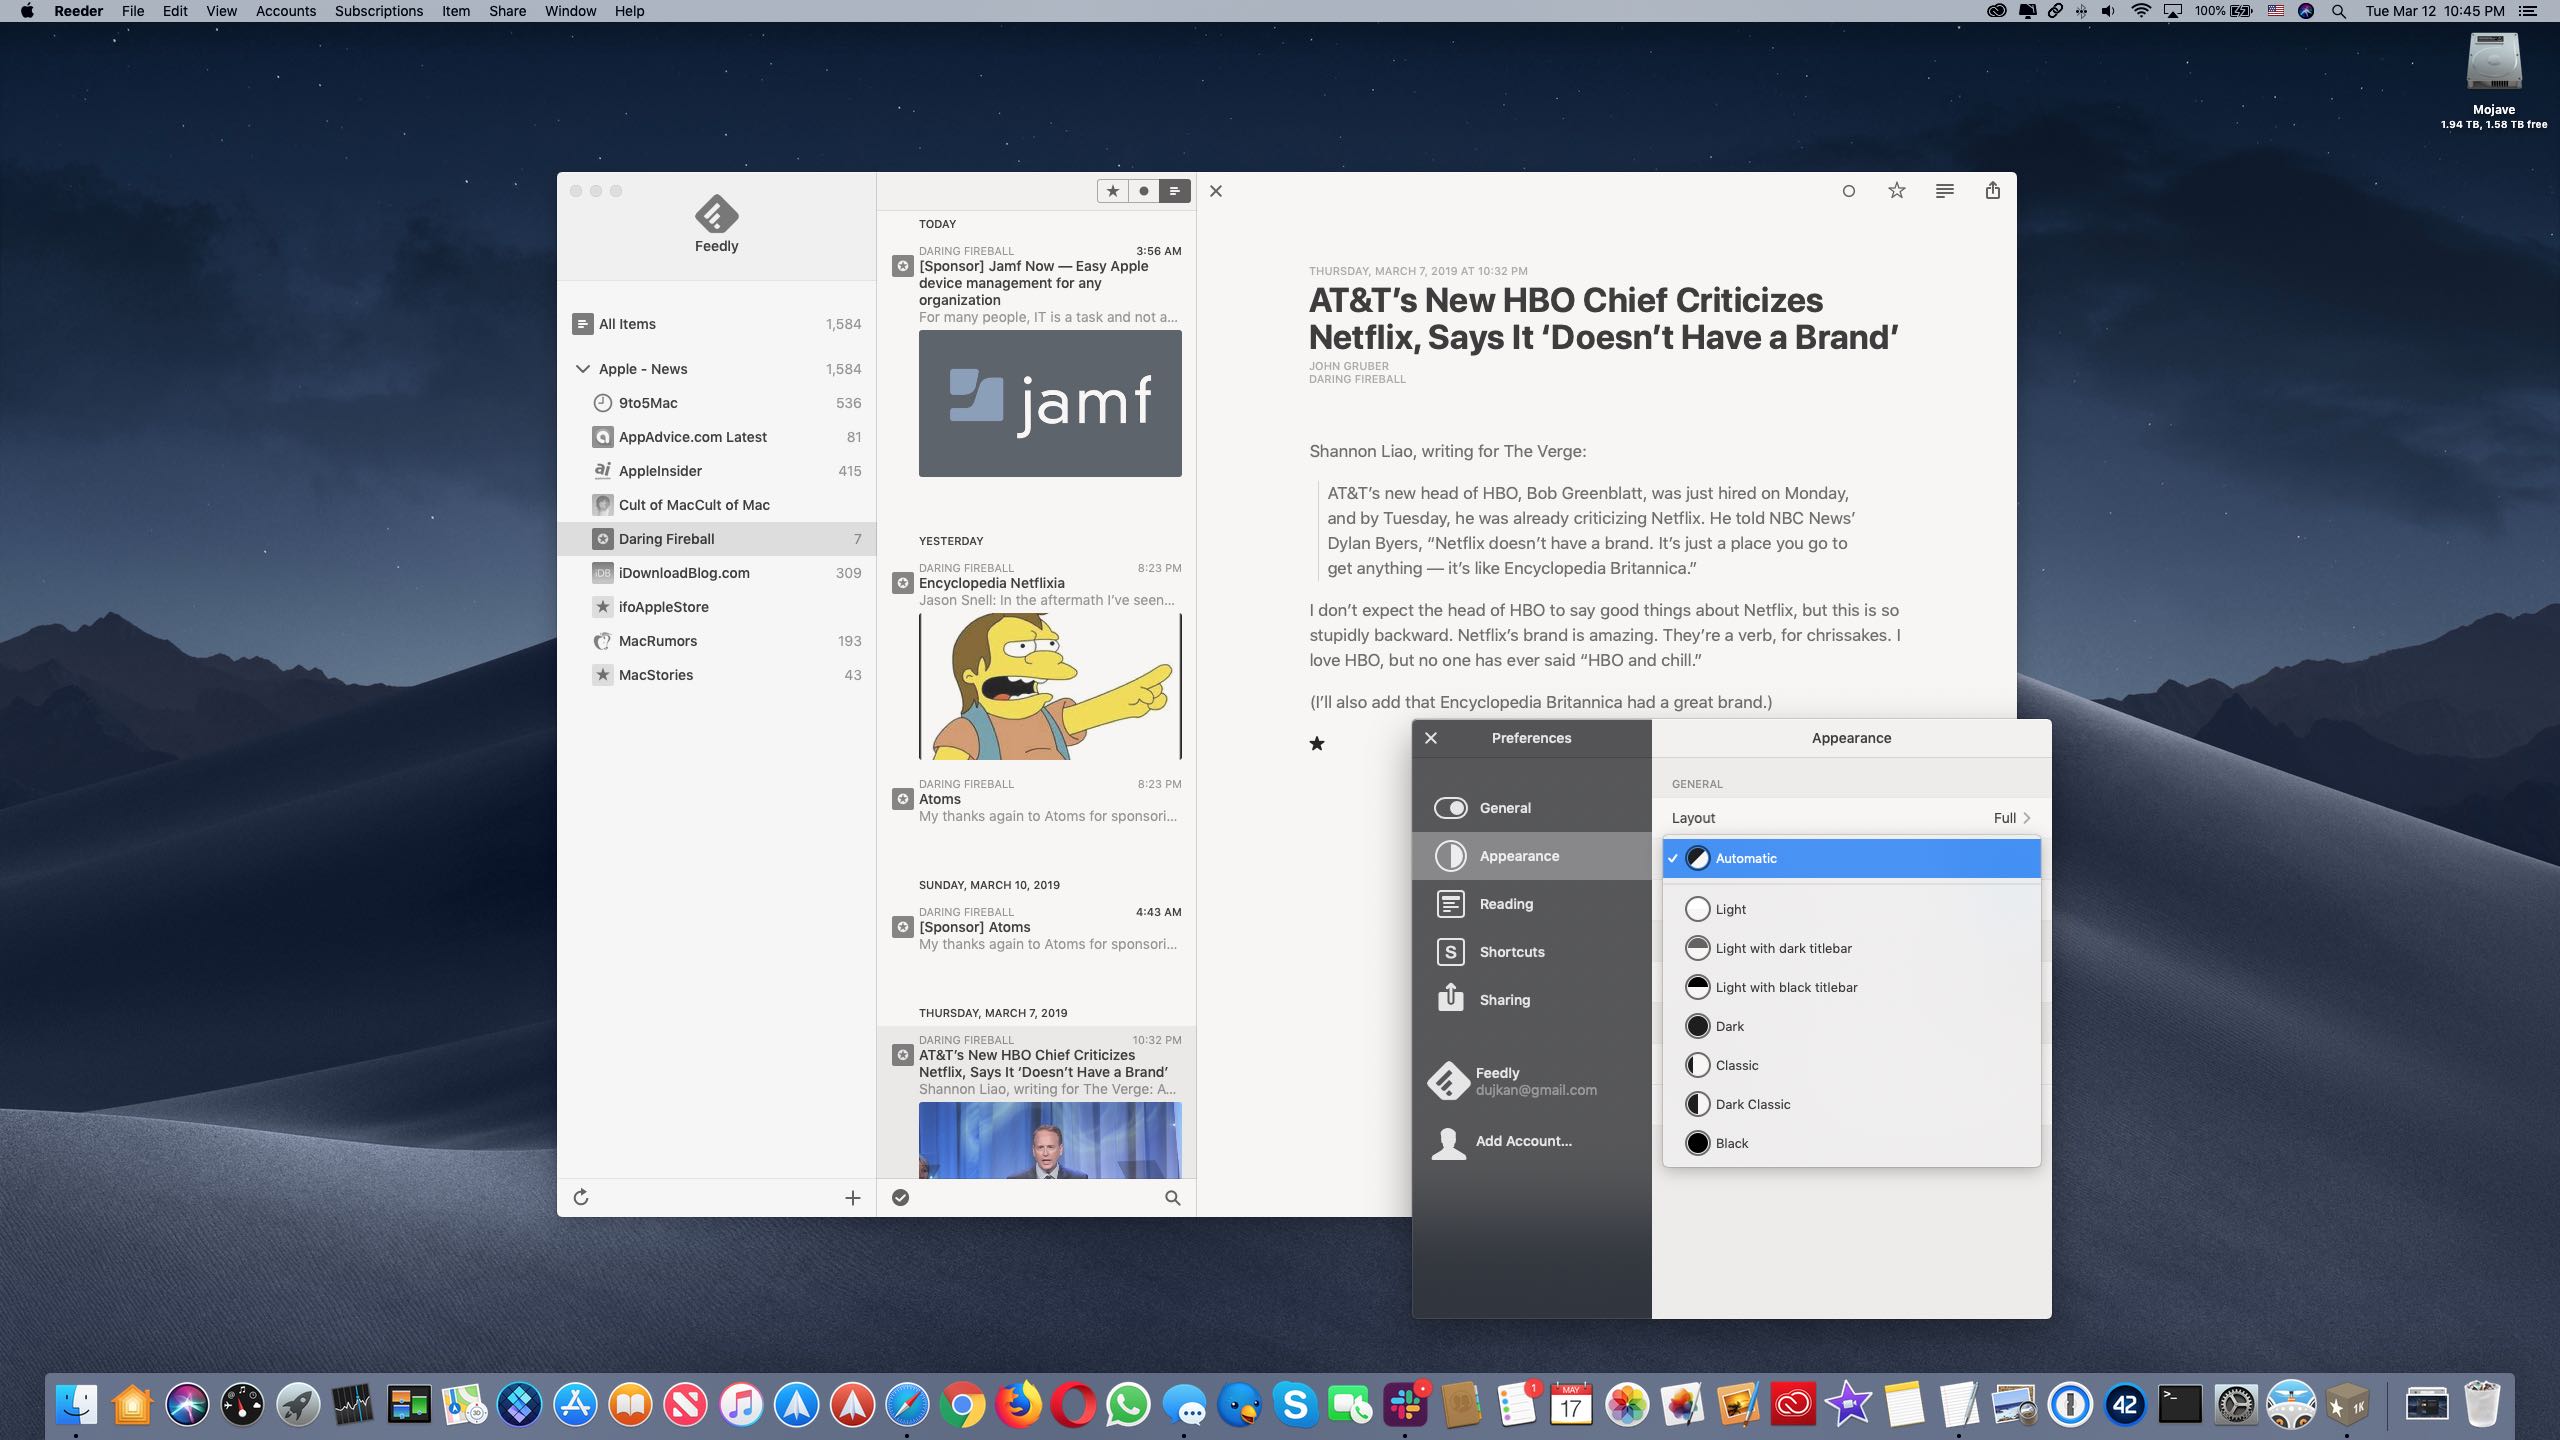Open Appearance preferences tab

(x=1532, y=856)
